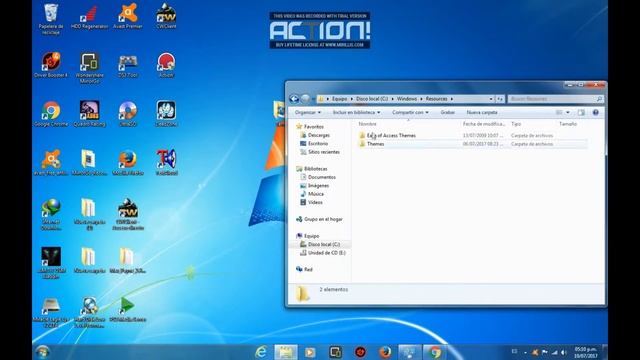
Task: Click the Nueva carpeta button
Action: (482, 112)
